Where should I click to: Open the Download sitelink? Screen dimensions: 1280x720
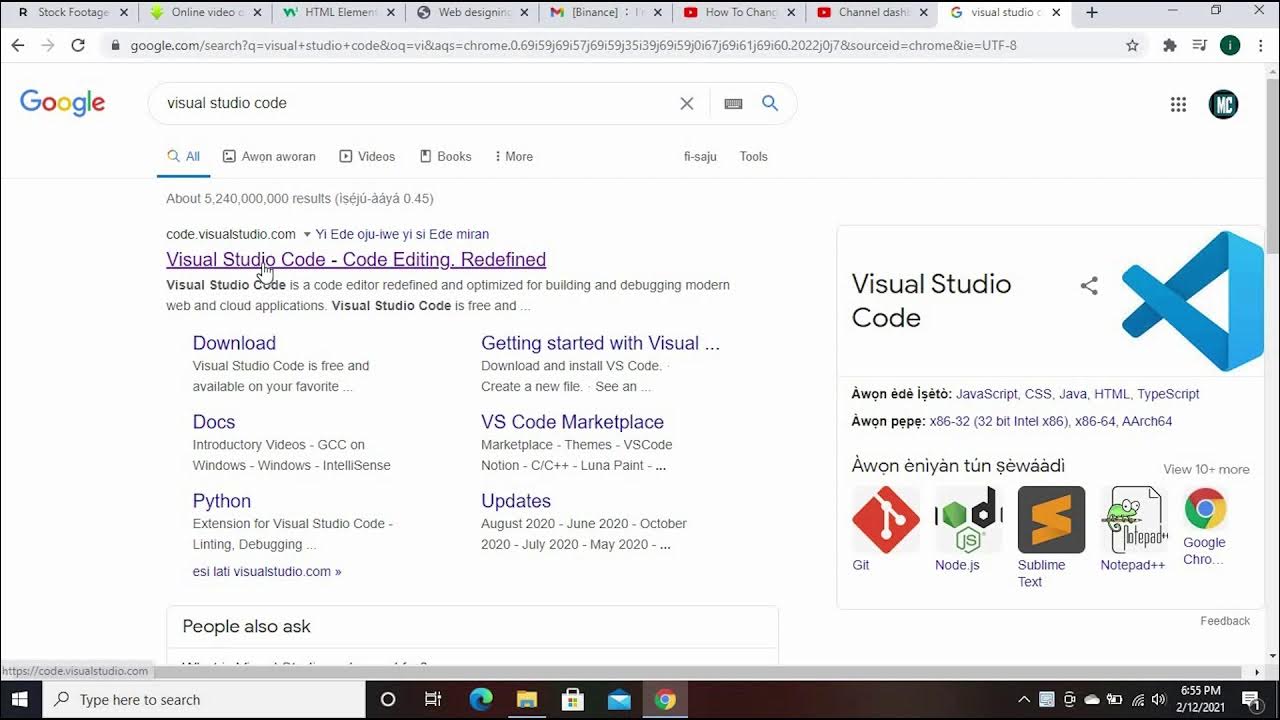tap(234, 343)
